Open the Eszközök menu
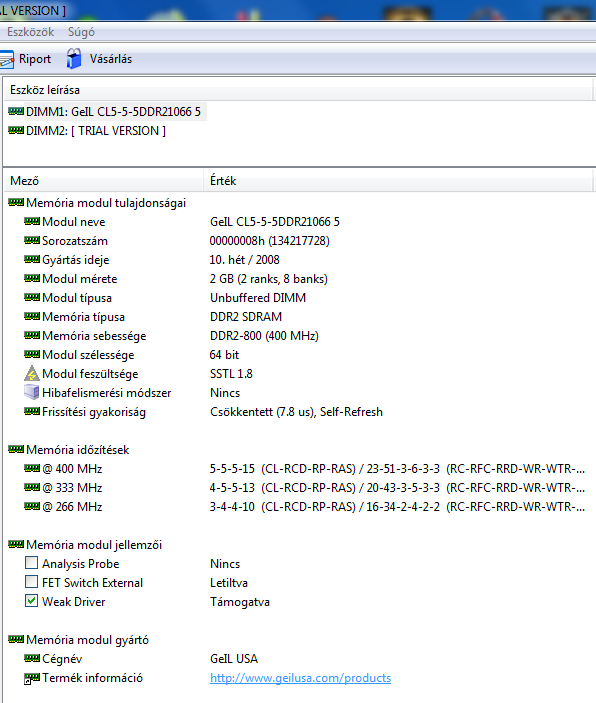The image size is (596, 703). [x=30, y=32]
